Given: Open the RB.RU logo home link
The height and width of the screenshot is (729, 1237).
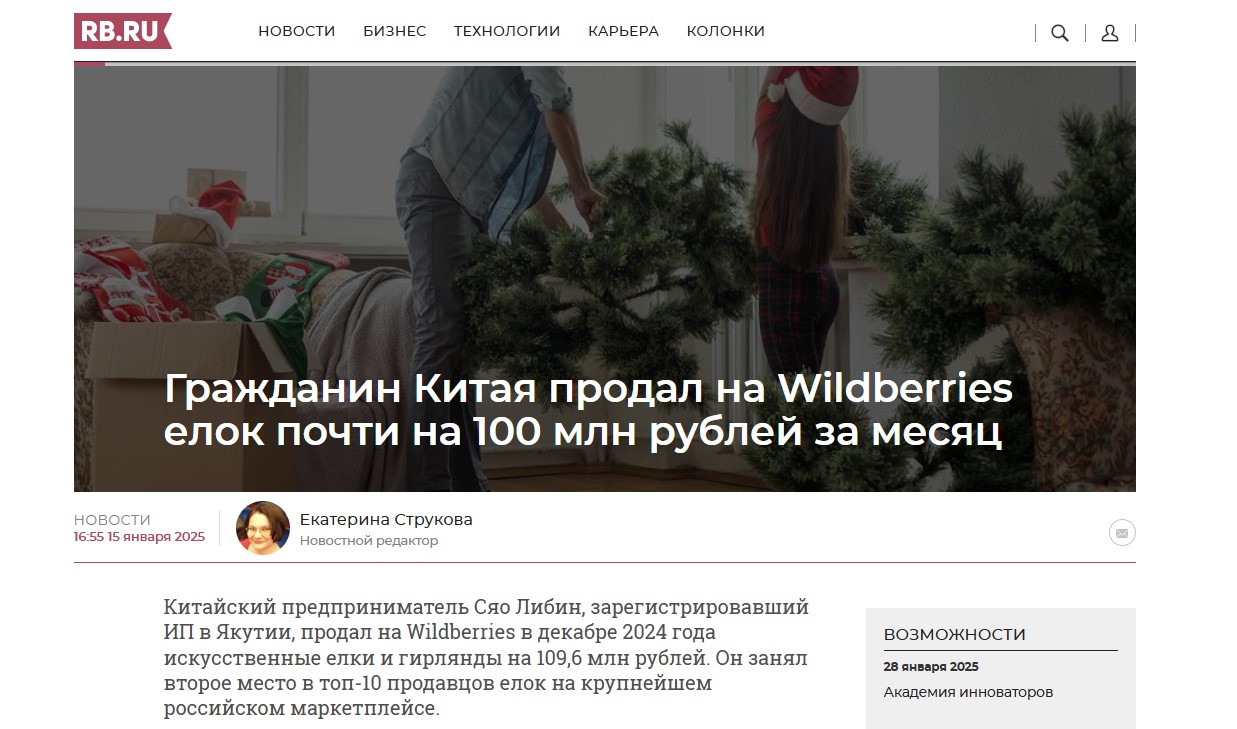Looking at the screenshot, I should 122,31.
